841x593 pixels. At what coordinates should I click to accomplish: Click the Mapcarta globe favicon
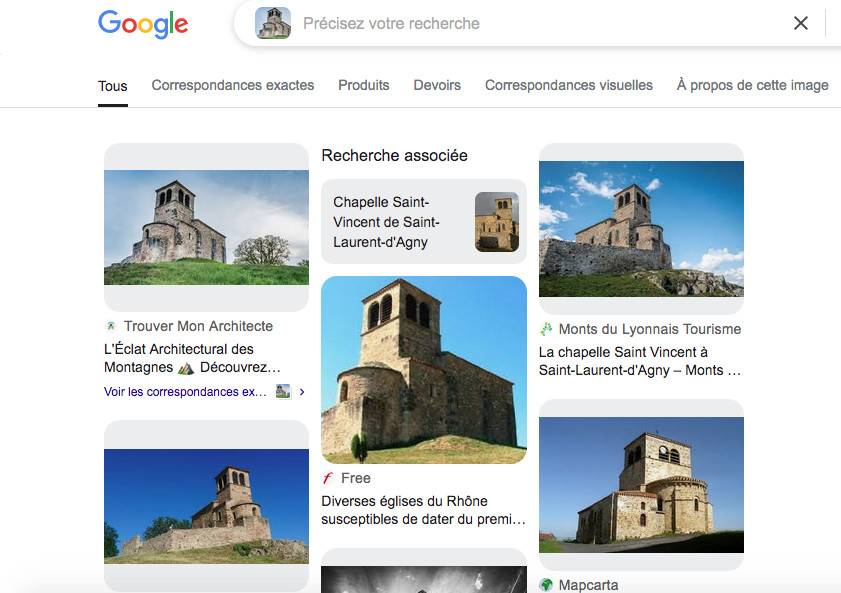point(546,585)
